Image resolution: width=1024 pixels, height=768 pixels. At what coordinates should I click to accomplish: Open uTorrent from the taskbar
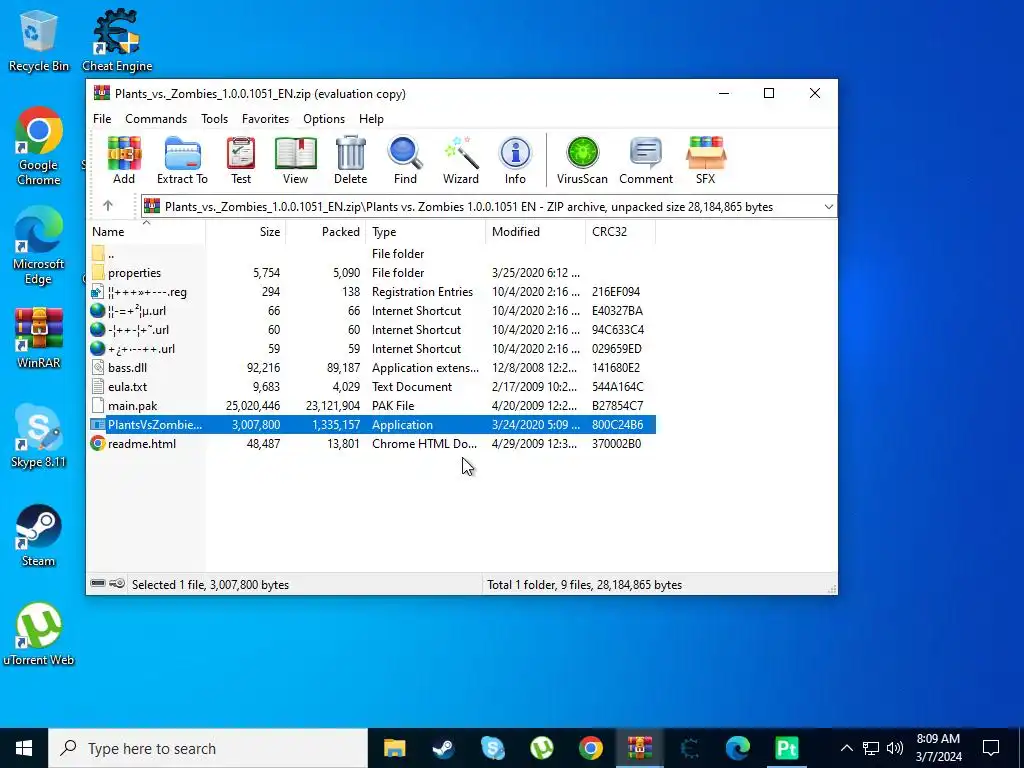(x=541, y=748)
